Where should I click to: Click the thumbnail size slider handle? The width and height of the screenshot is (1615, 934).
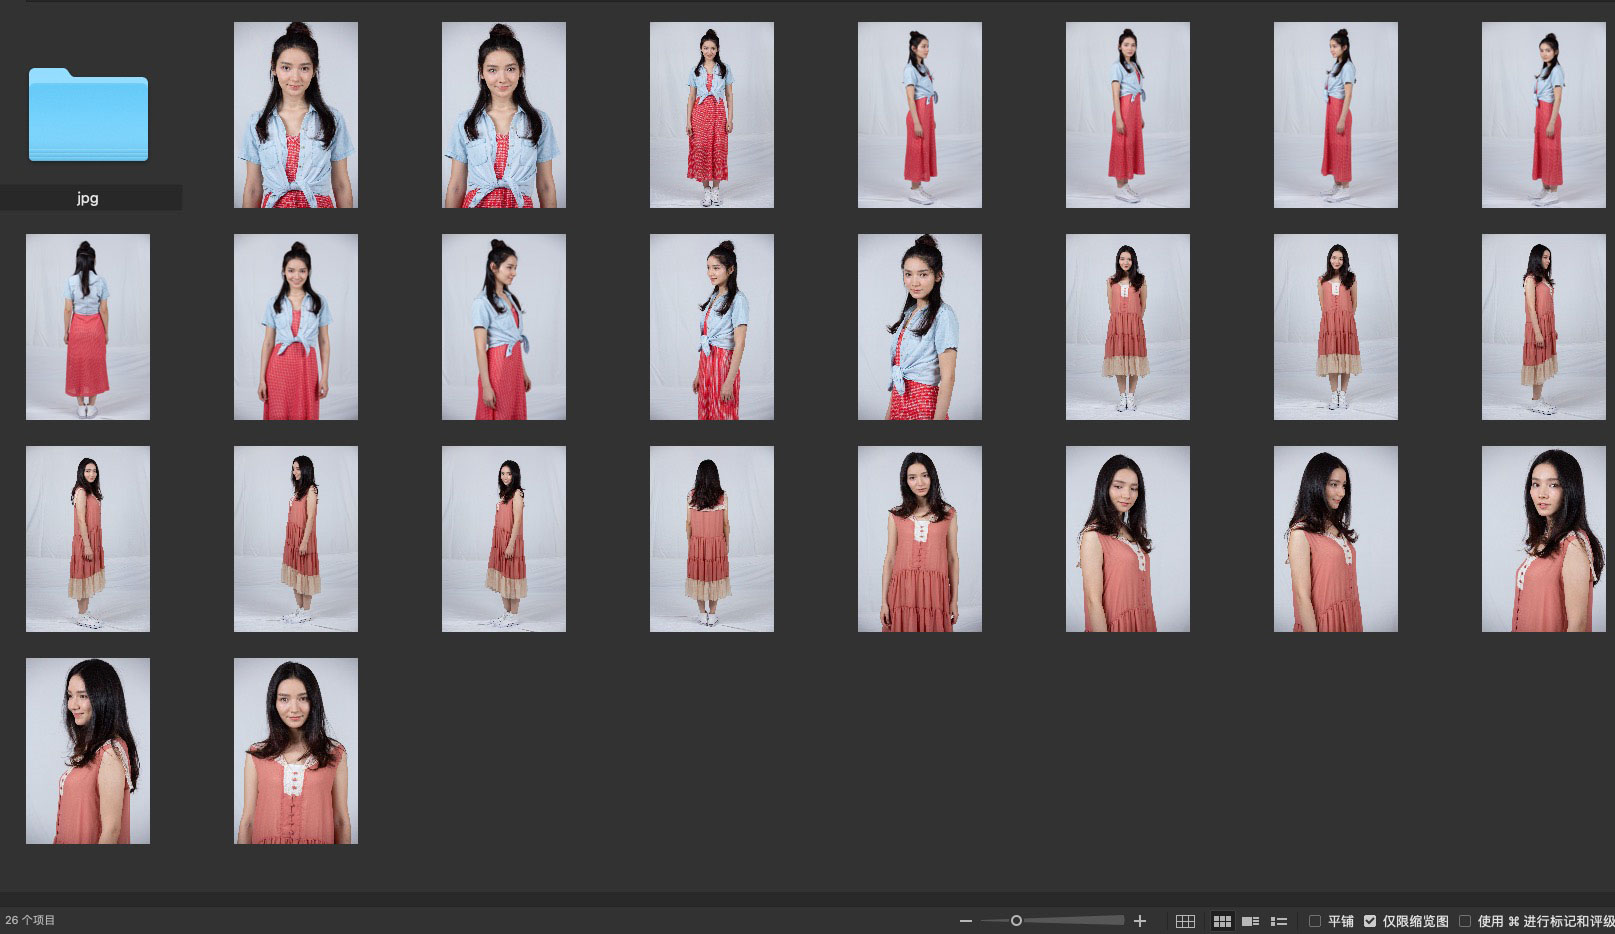point(1016,921)
